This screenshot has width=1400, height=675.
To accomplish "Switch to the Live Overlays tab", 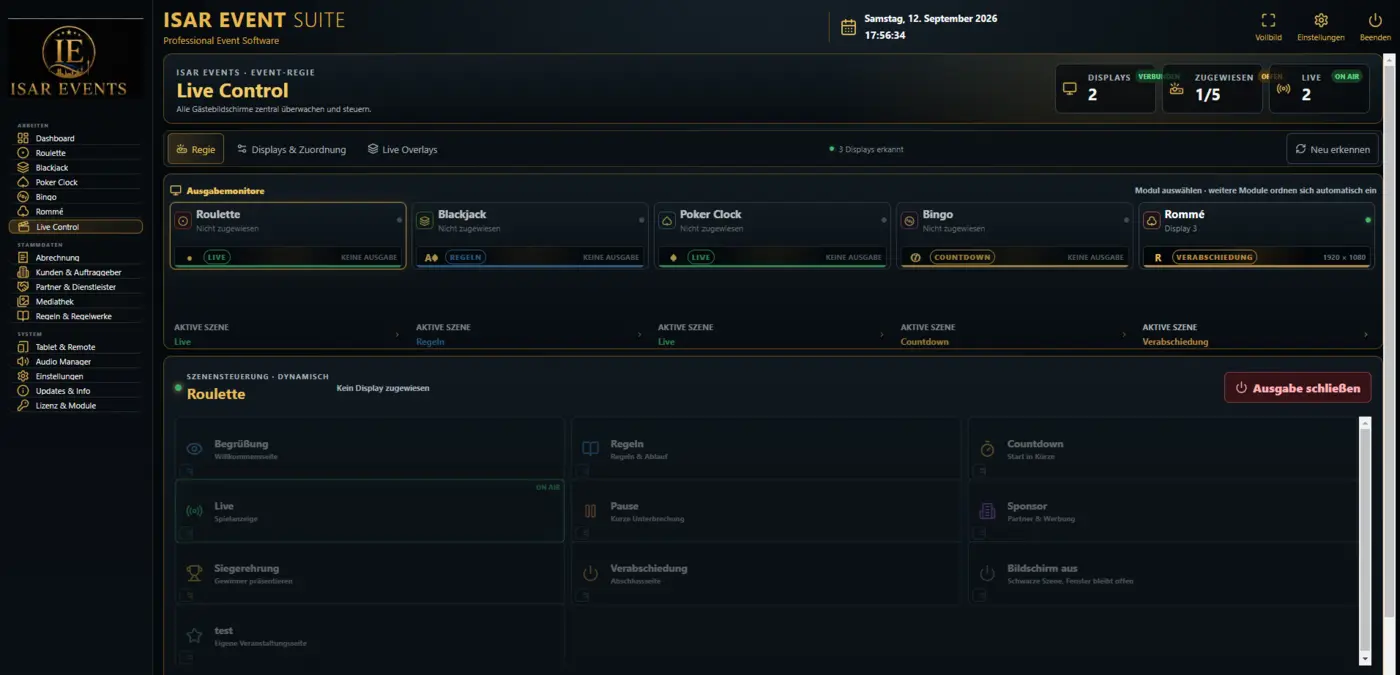I will [403, 149].
